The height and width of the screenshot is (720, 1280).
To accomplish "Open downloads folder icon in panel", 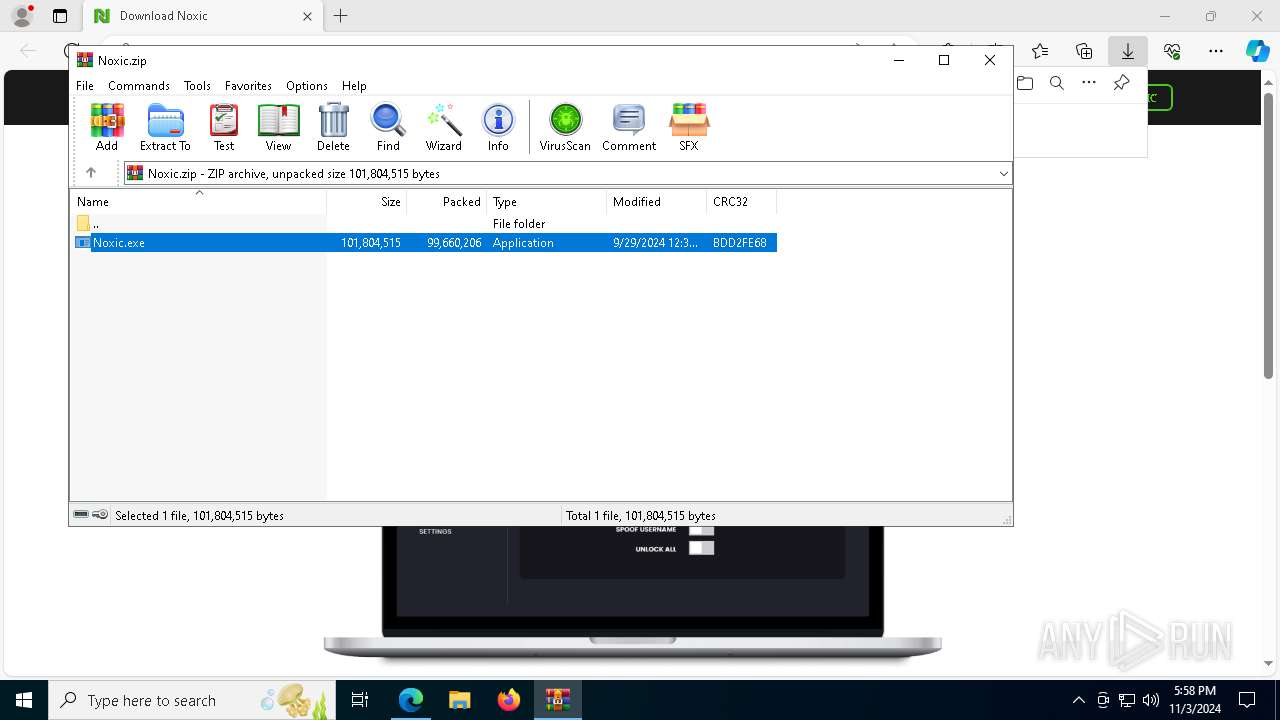I will click(1025, 83).
